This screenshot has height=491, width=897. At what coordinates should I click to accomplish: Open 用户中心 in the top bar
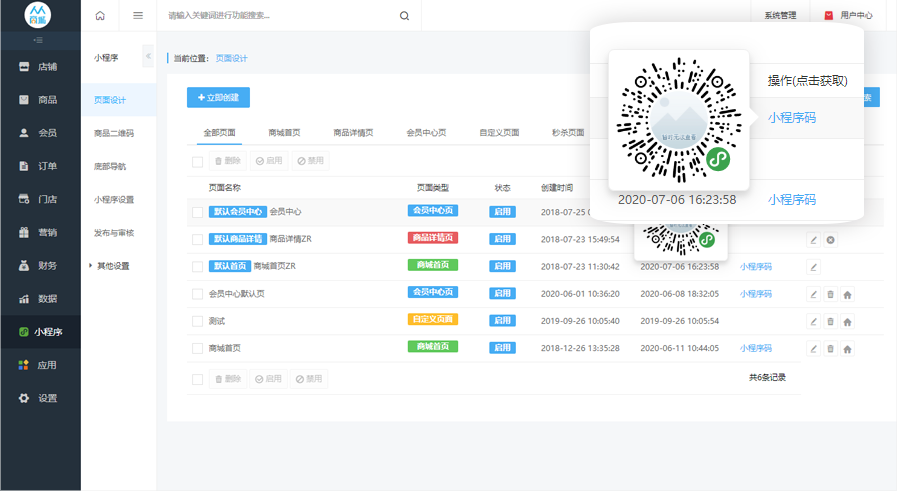(849, 15)
